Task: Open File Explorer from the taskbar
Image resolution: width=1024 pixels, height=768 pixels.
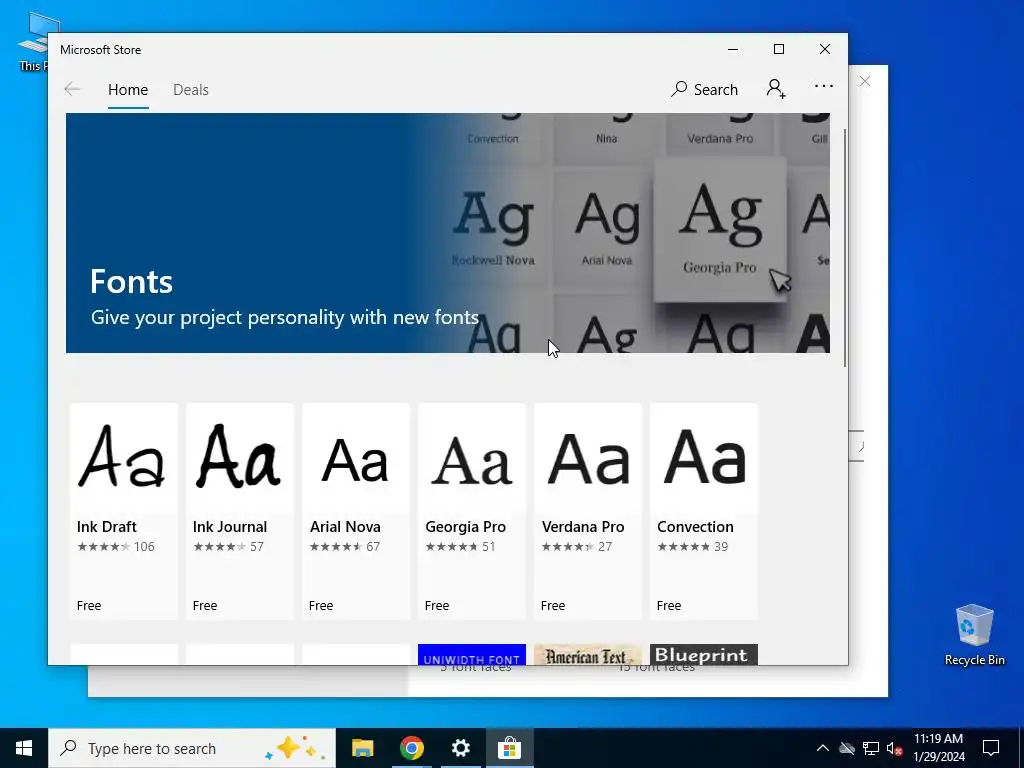Action: point(362,748)
